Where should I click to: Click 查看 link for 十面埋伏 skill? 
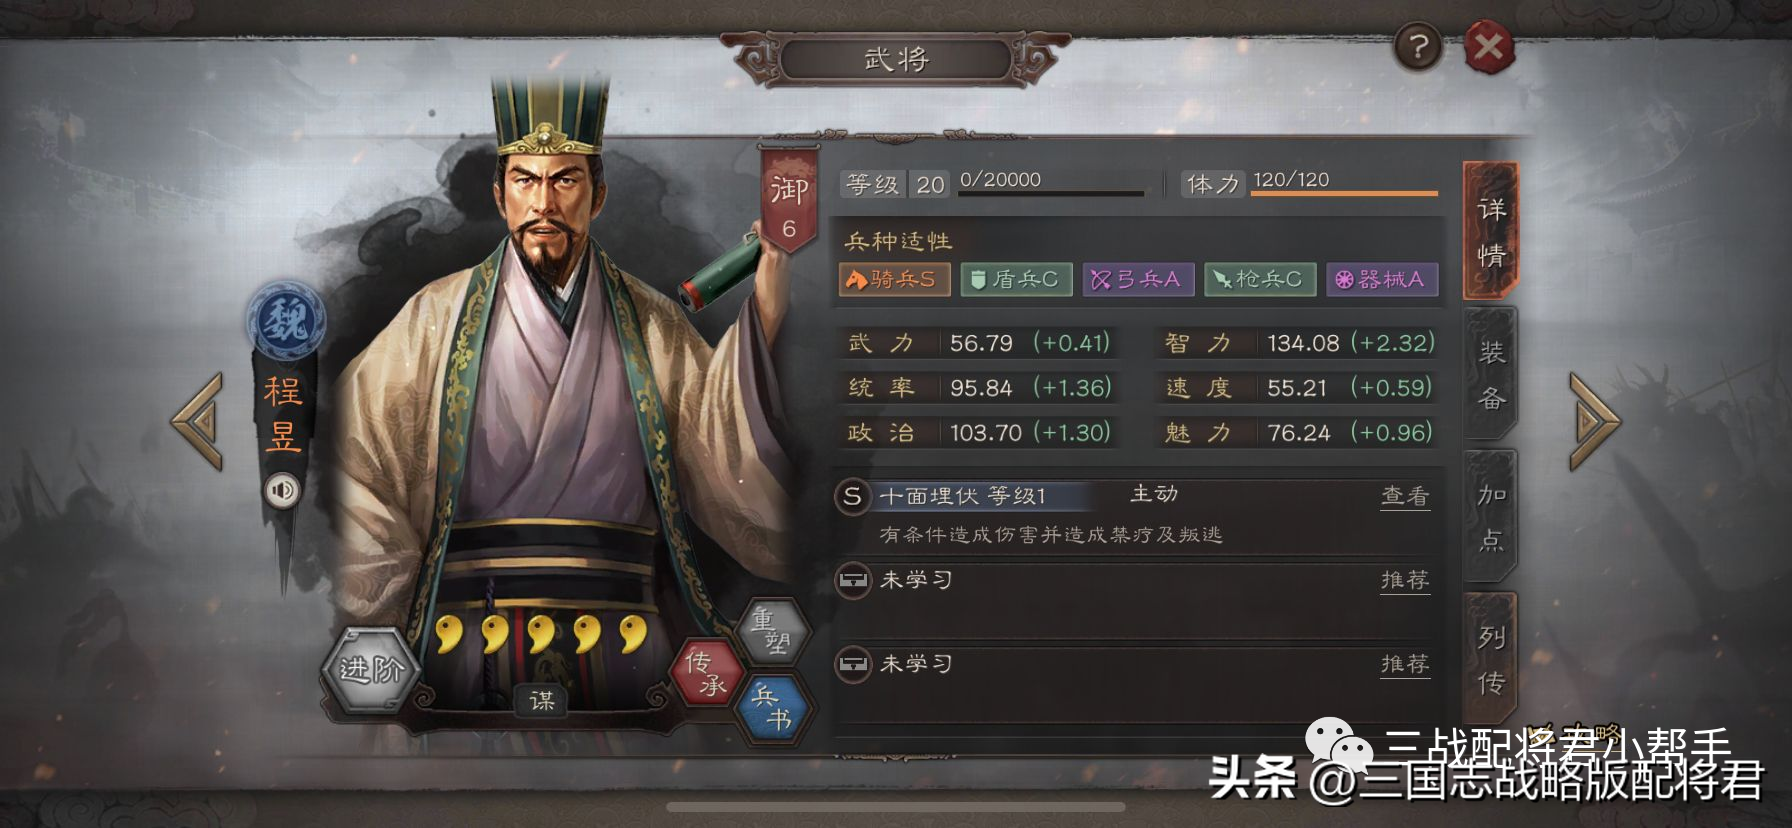tap(1405, 496)
